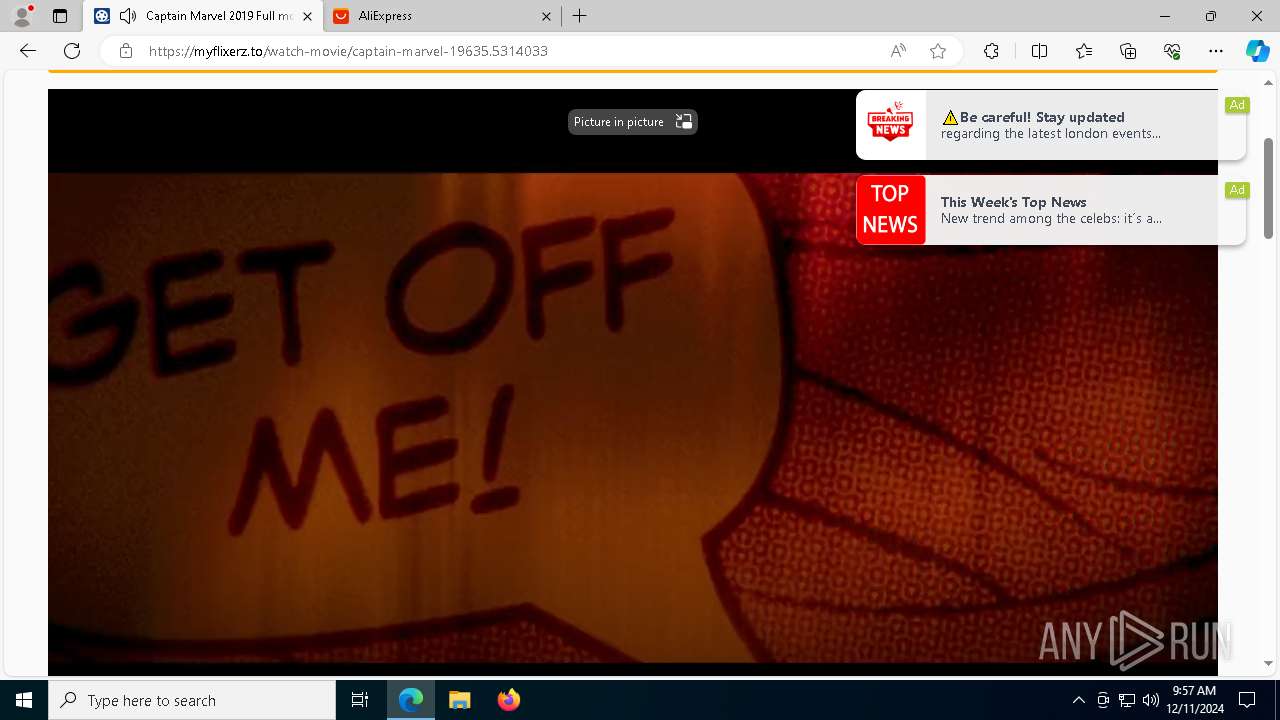Switch to the Captain Marvel 2019 tab
The image size is (1280, 720).
(203, 16)
